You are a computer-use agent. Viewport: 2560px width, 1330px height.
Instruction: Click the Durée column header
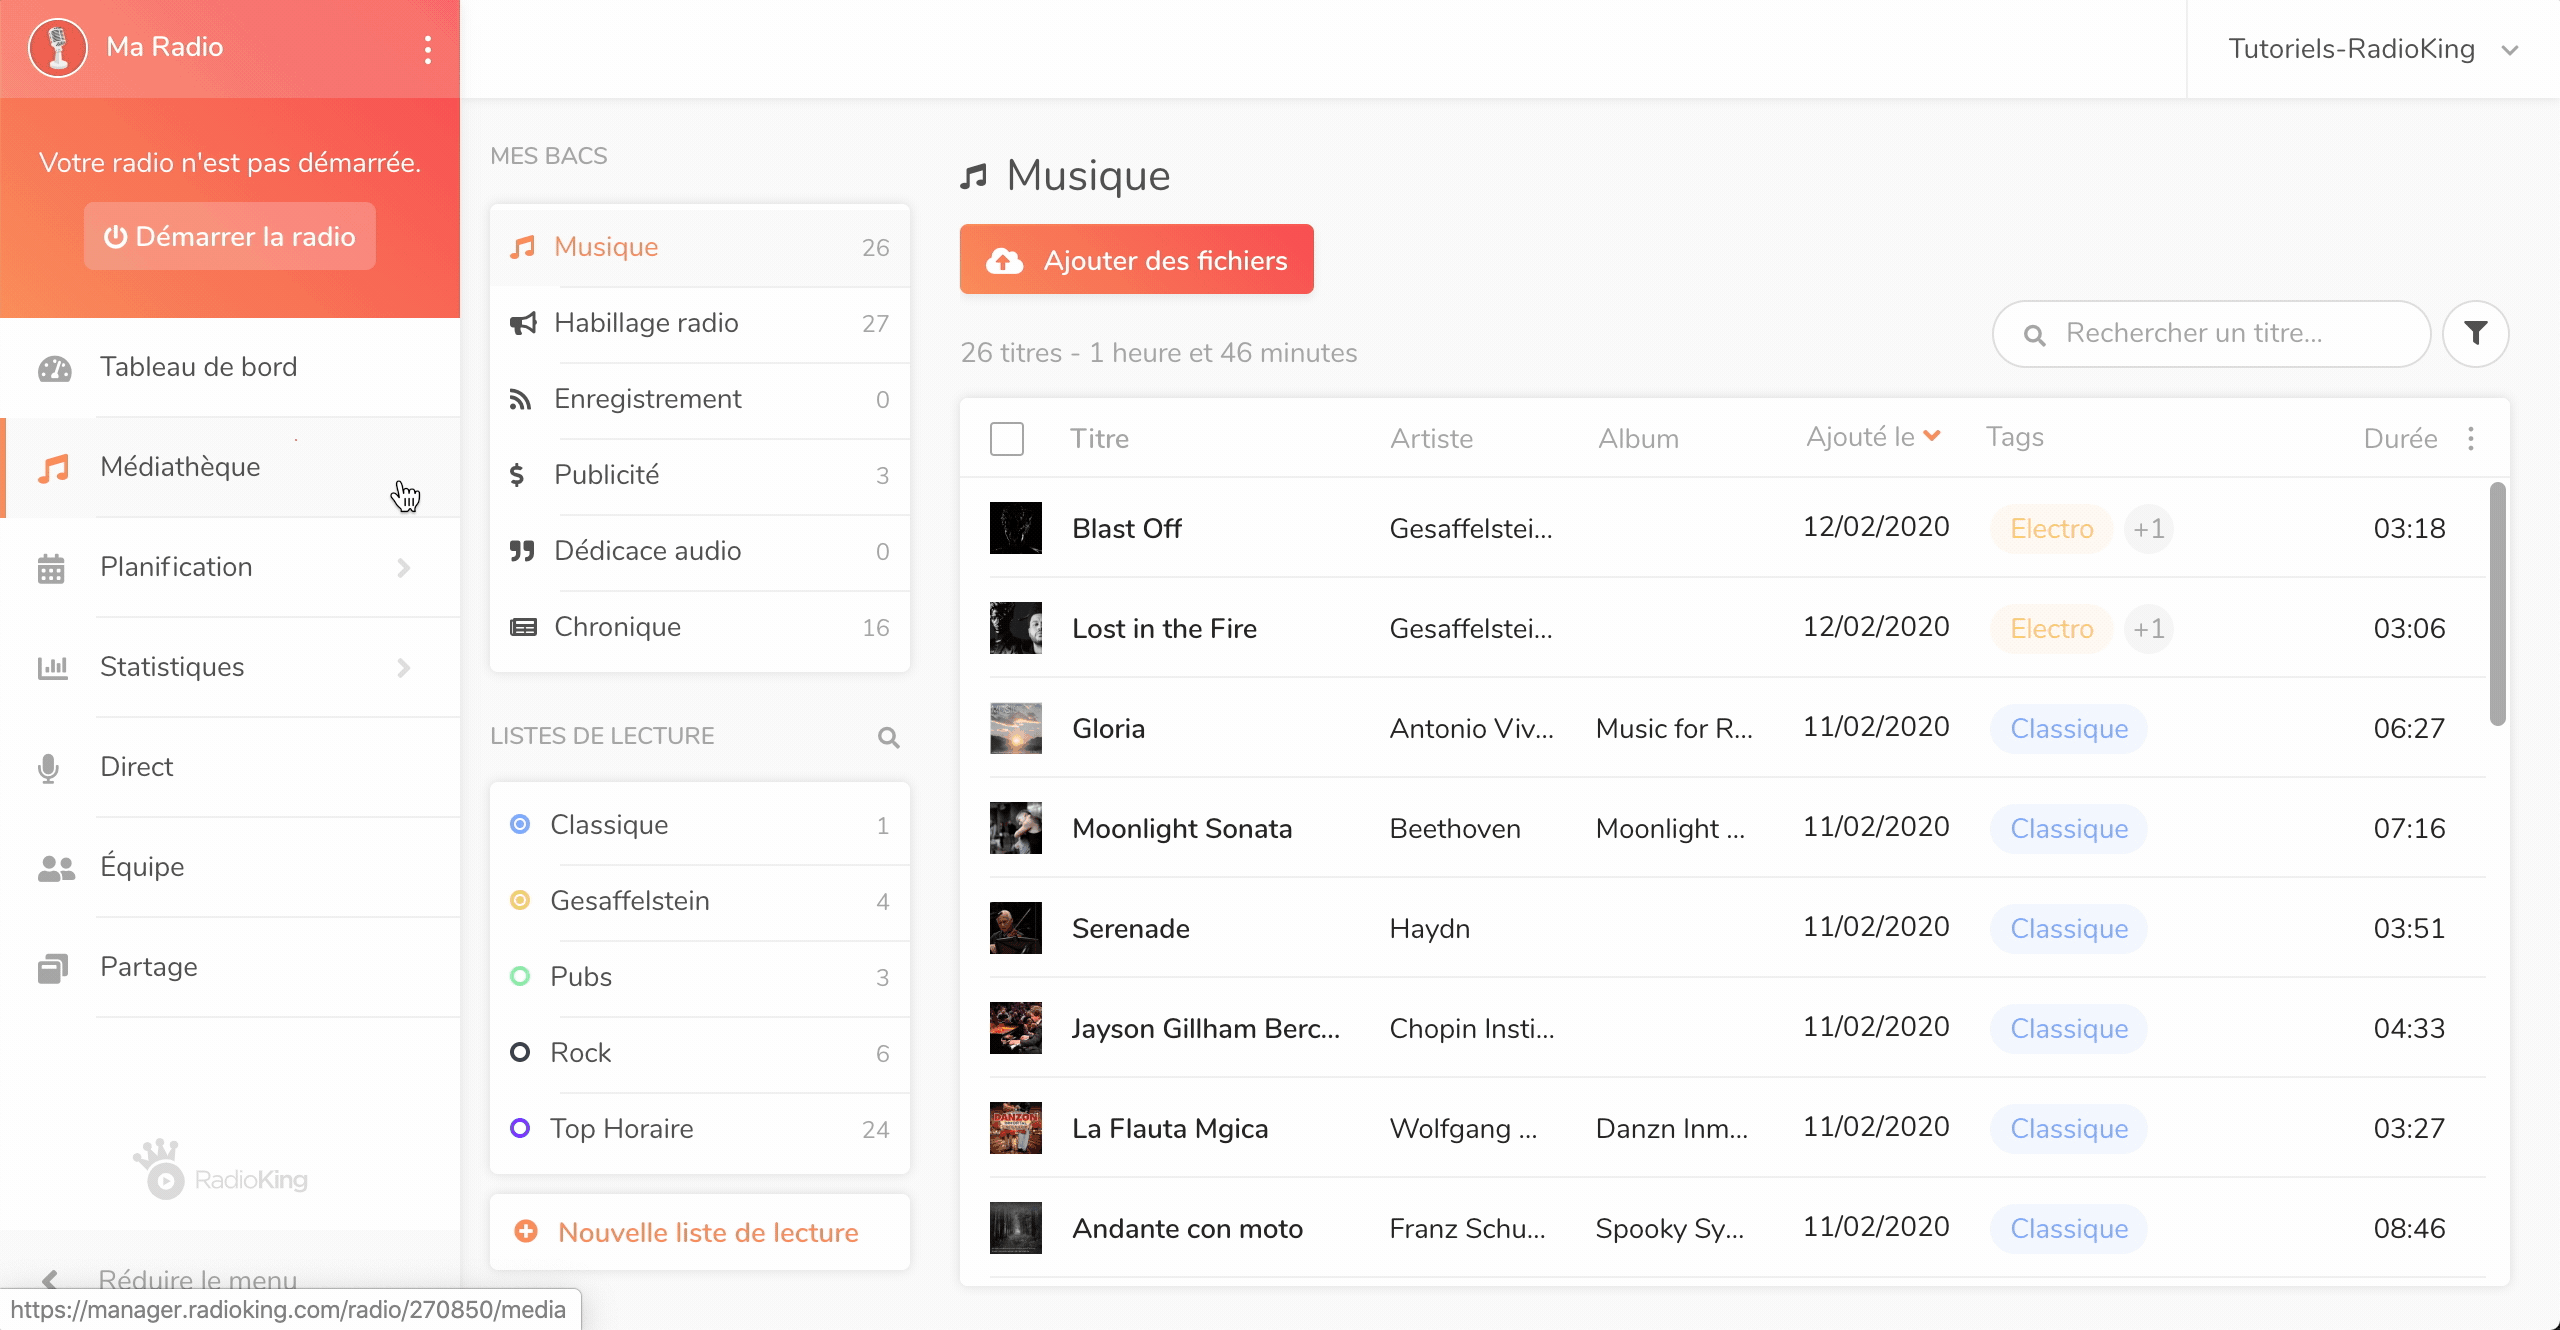click(x=2400, y=438)
